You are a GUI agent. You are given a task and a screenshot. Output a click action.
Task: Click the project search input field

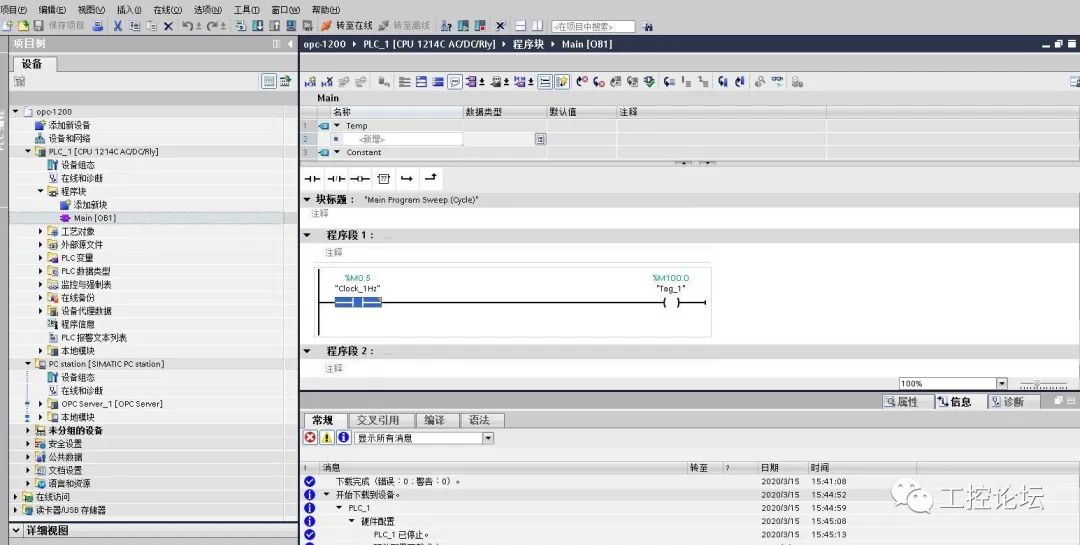click(592, 26)
